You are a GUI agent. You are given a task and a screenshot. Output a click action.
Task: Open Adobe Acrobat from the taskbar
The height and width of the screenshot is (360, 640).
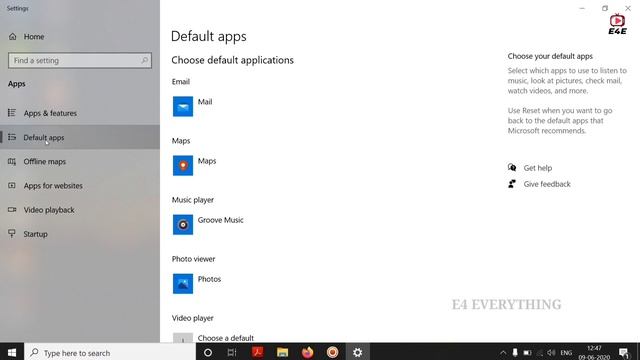(257, 352)
